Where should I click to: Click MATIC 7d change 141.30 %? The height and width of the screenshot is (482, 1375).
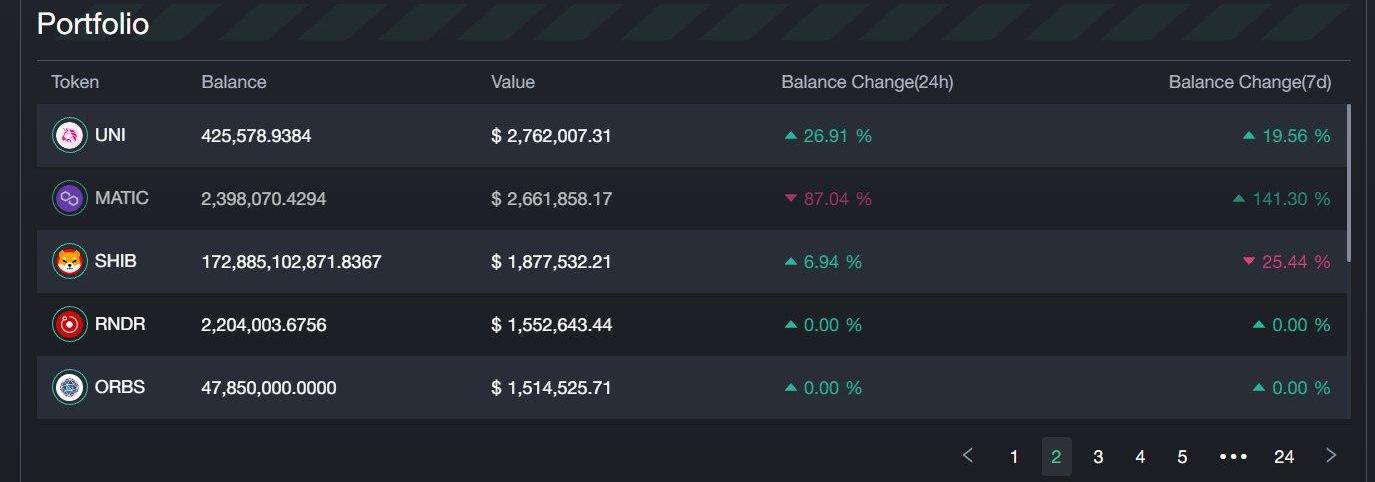1281,199
